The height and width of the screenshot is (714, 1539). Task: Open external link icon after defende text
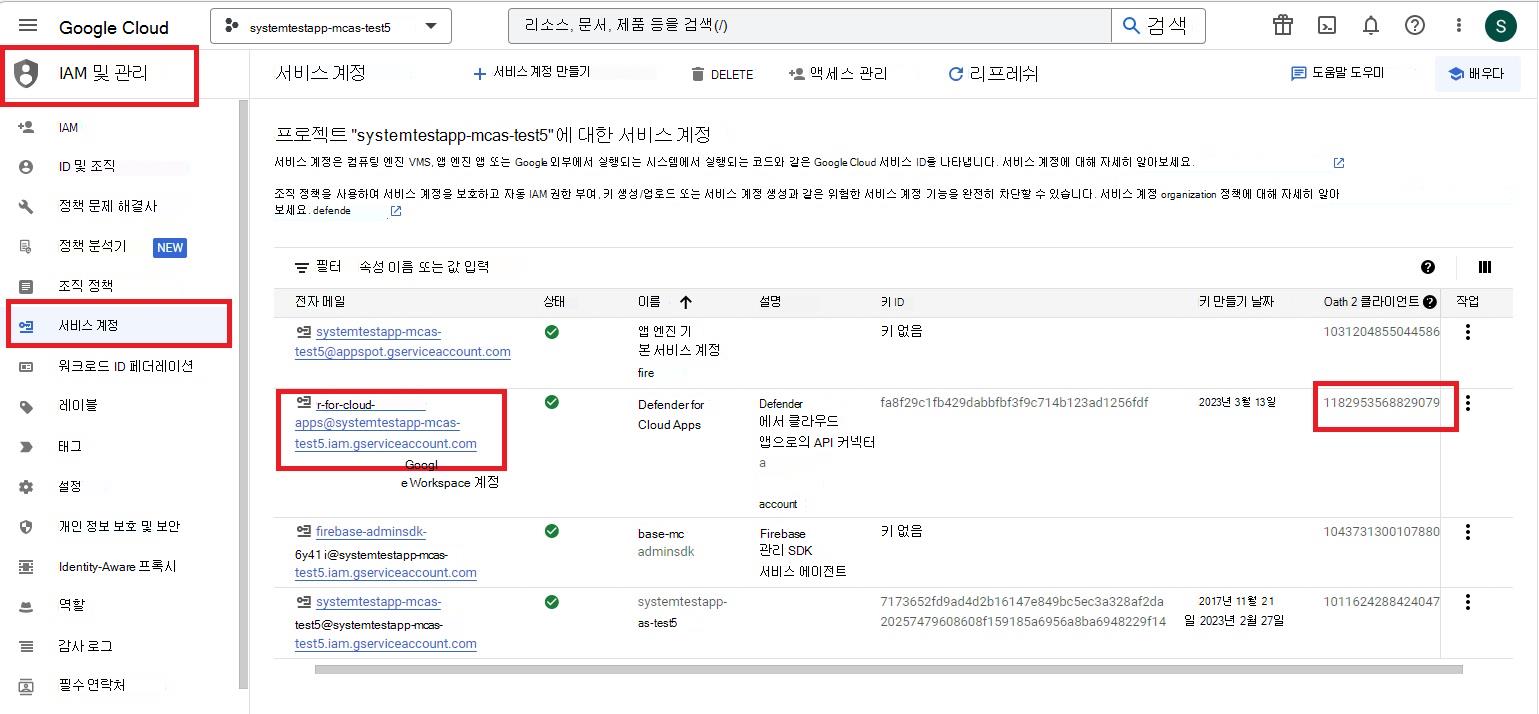(396, 211)
